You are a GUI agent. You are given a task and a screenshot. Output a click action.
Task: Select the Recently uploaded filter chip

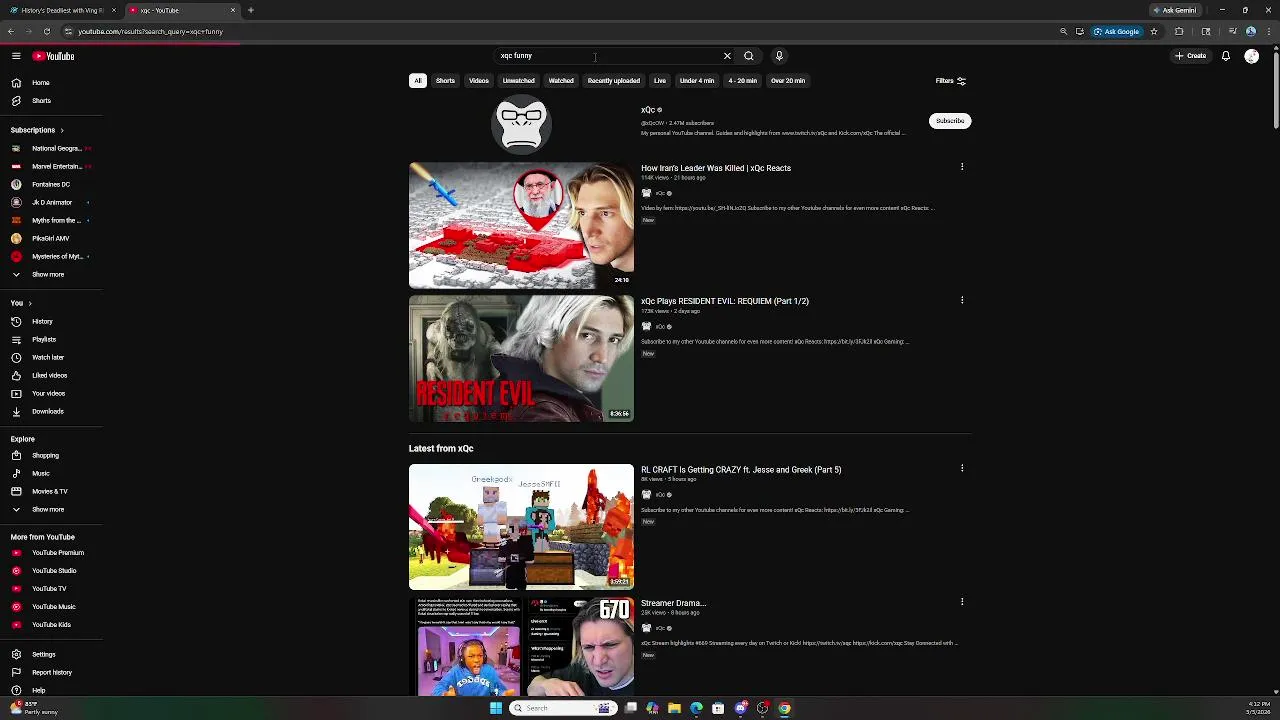coord(614,81)
